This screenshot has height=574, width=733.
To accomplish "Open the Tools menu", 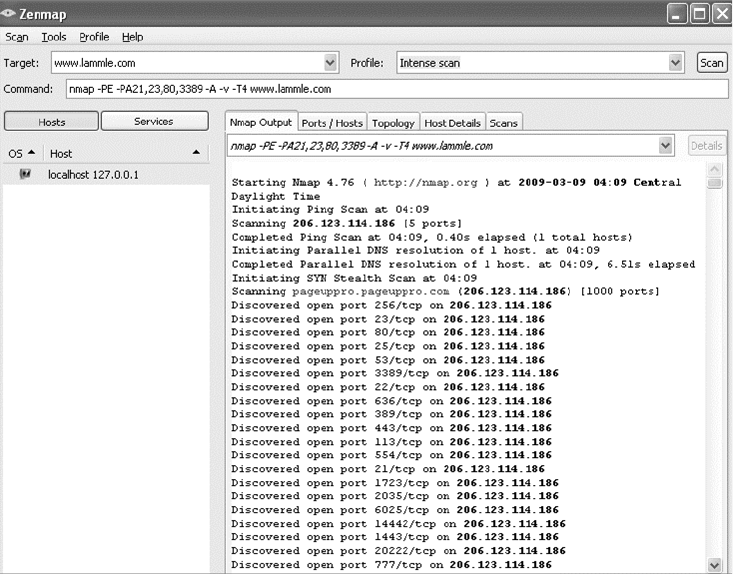I will tap(54, 37).
